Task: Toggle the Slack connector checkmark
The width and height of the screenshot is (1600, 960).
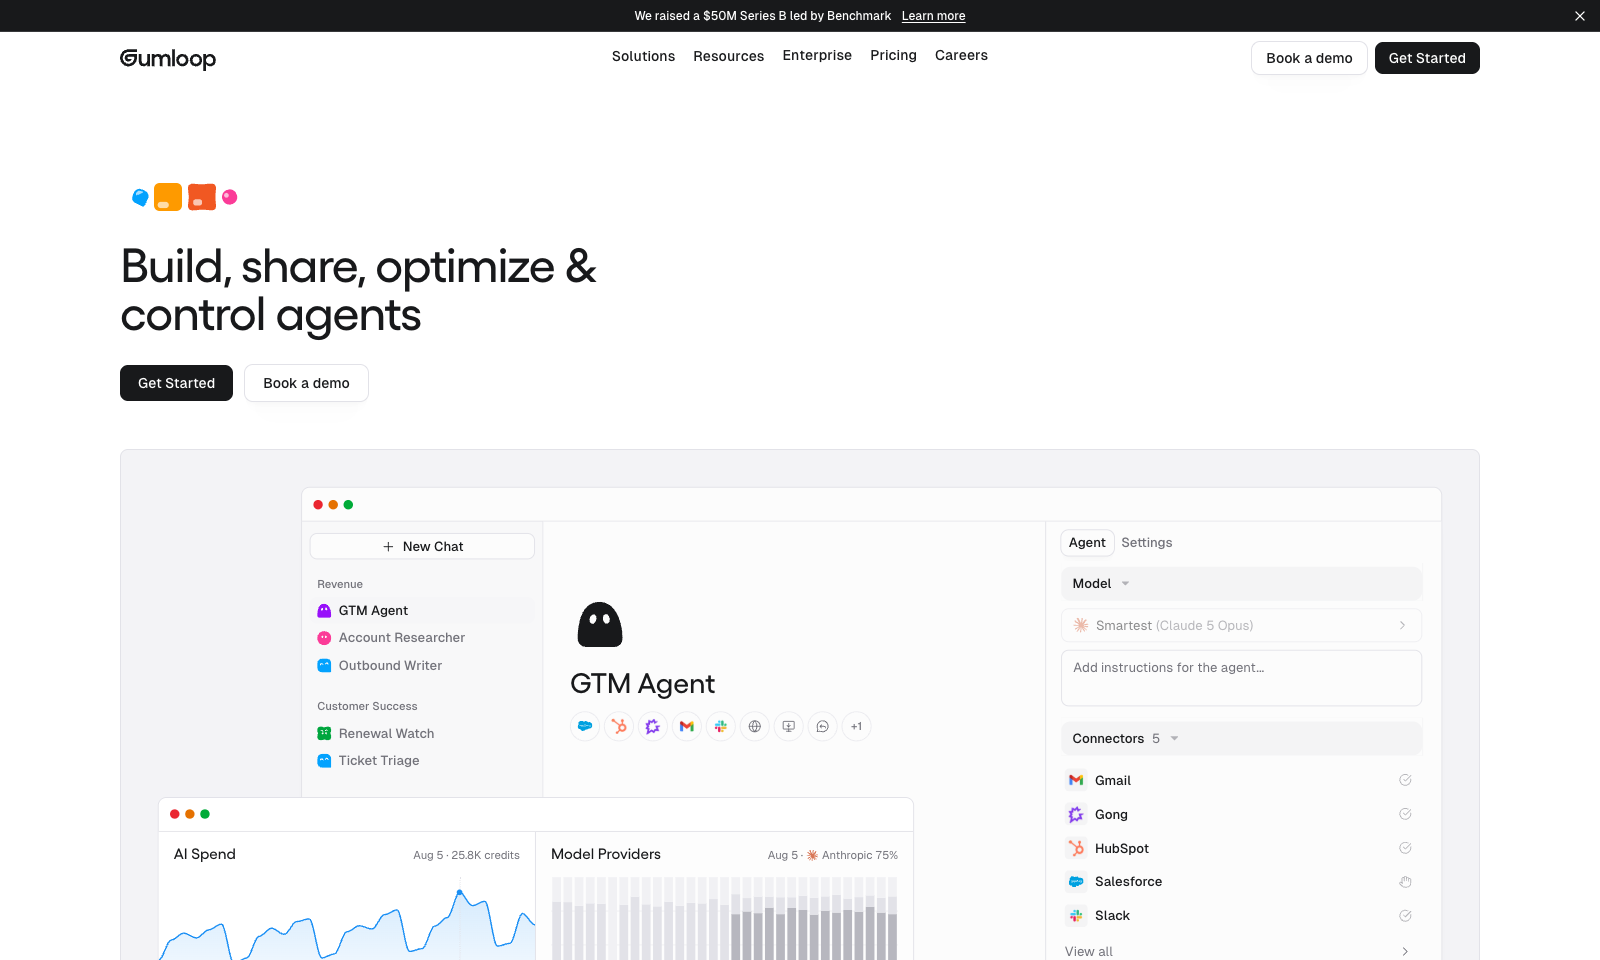Action: coord(1405,915)
